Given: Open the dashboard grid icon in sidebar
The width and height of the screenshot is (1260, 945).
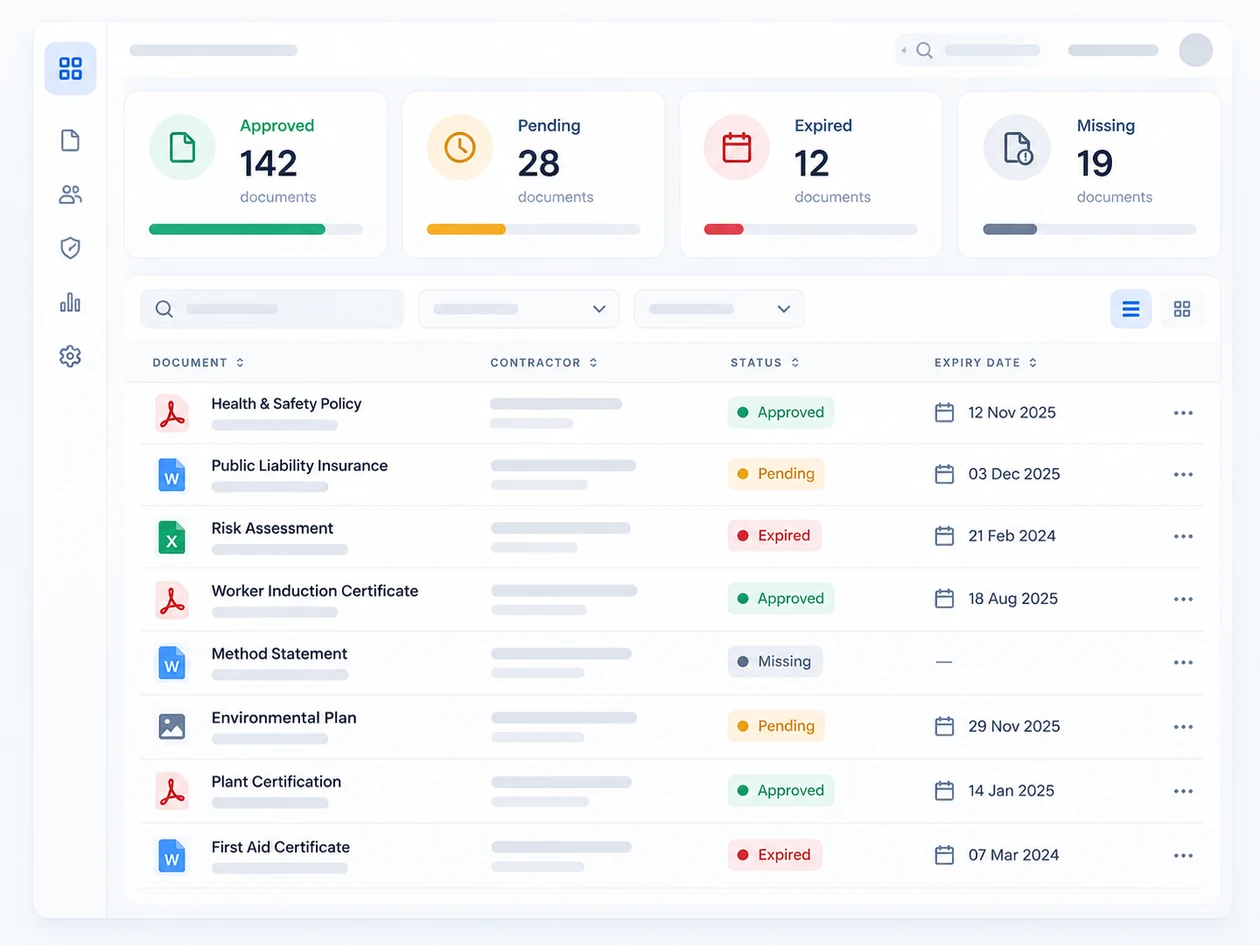Looking at the screenshot, I should pyautogui.click(x=70, y=68).
